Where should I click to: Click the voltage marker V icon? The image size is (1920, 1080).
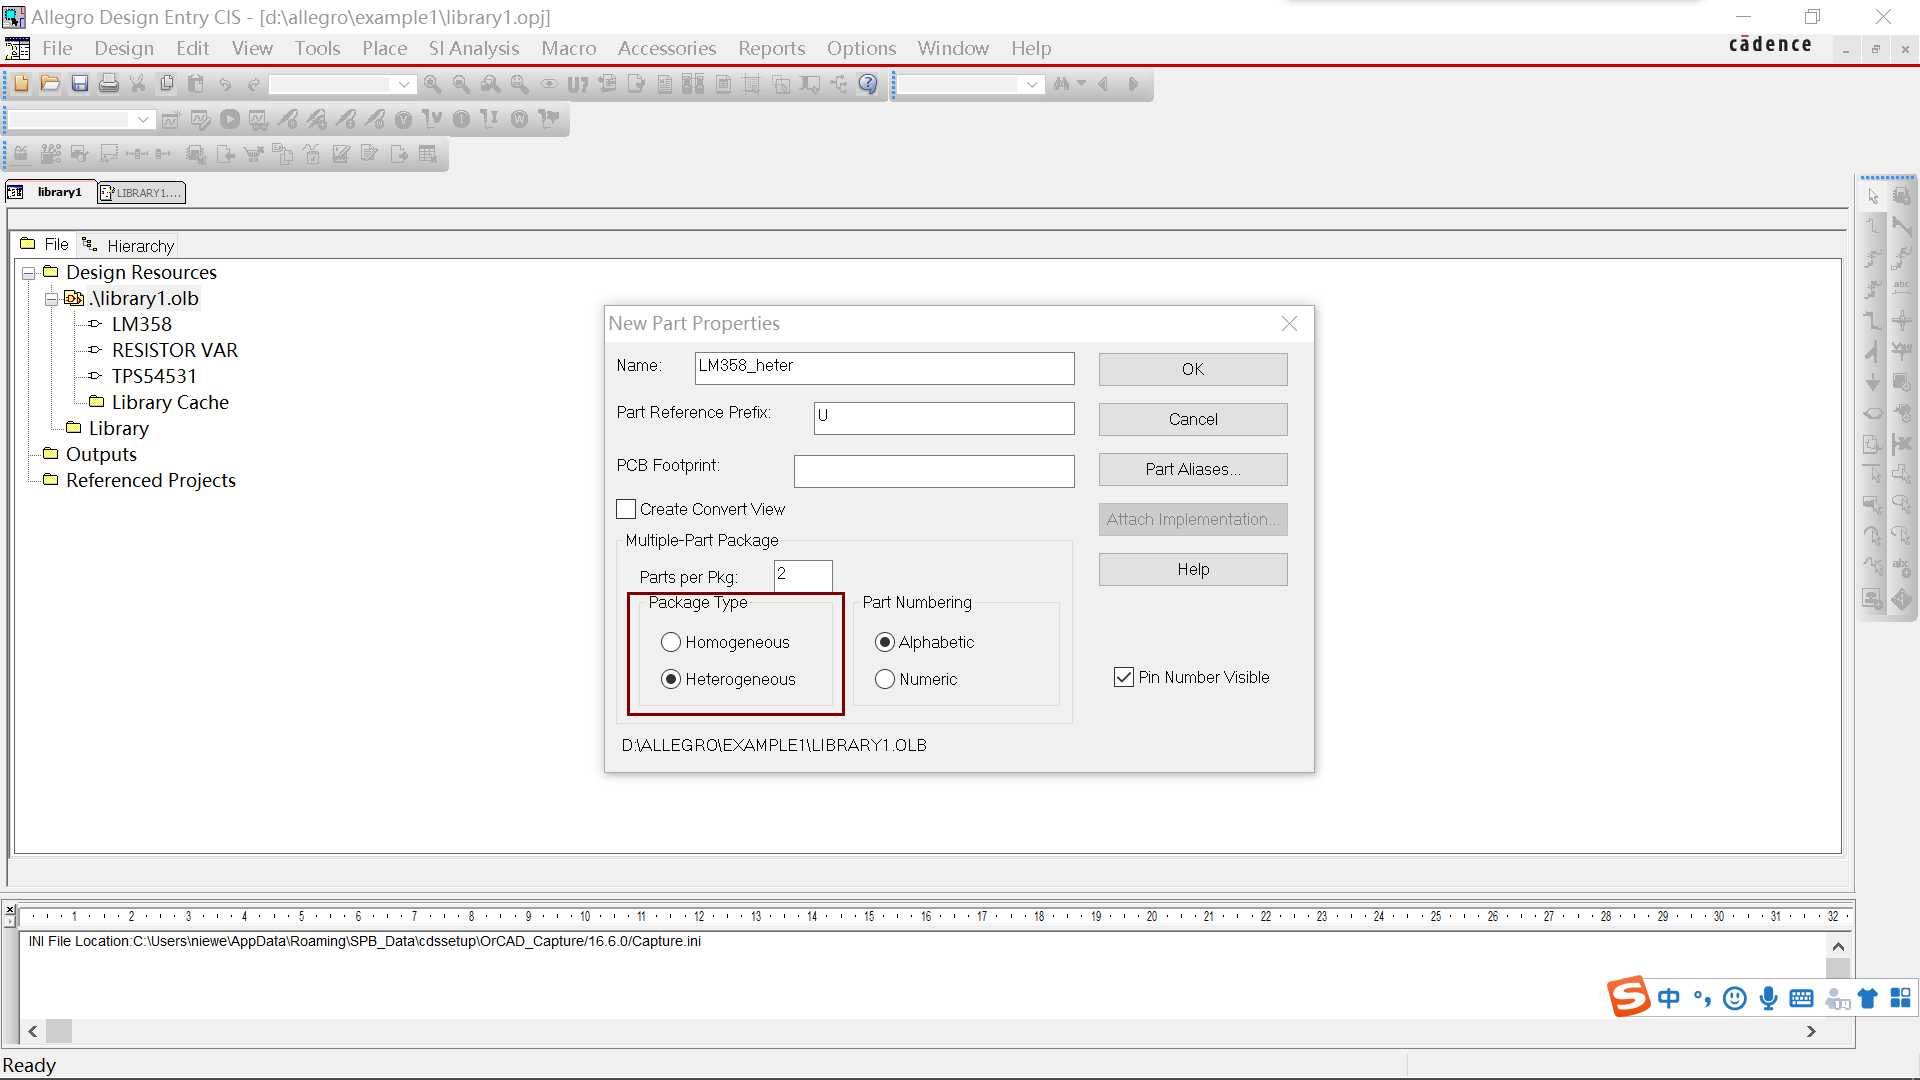tap(403, 120)
